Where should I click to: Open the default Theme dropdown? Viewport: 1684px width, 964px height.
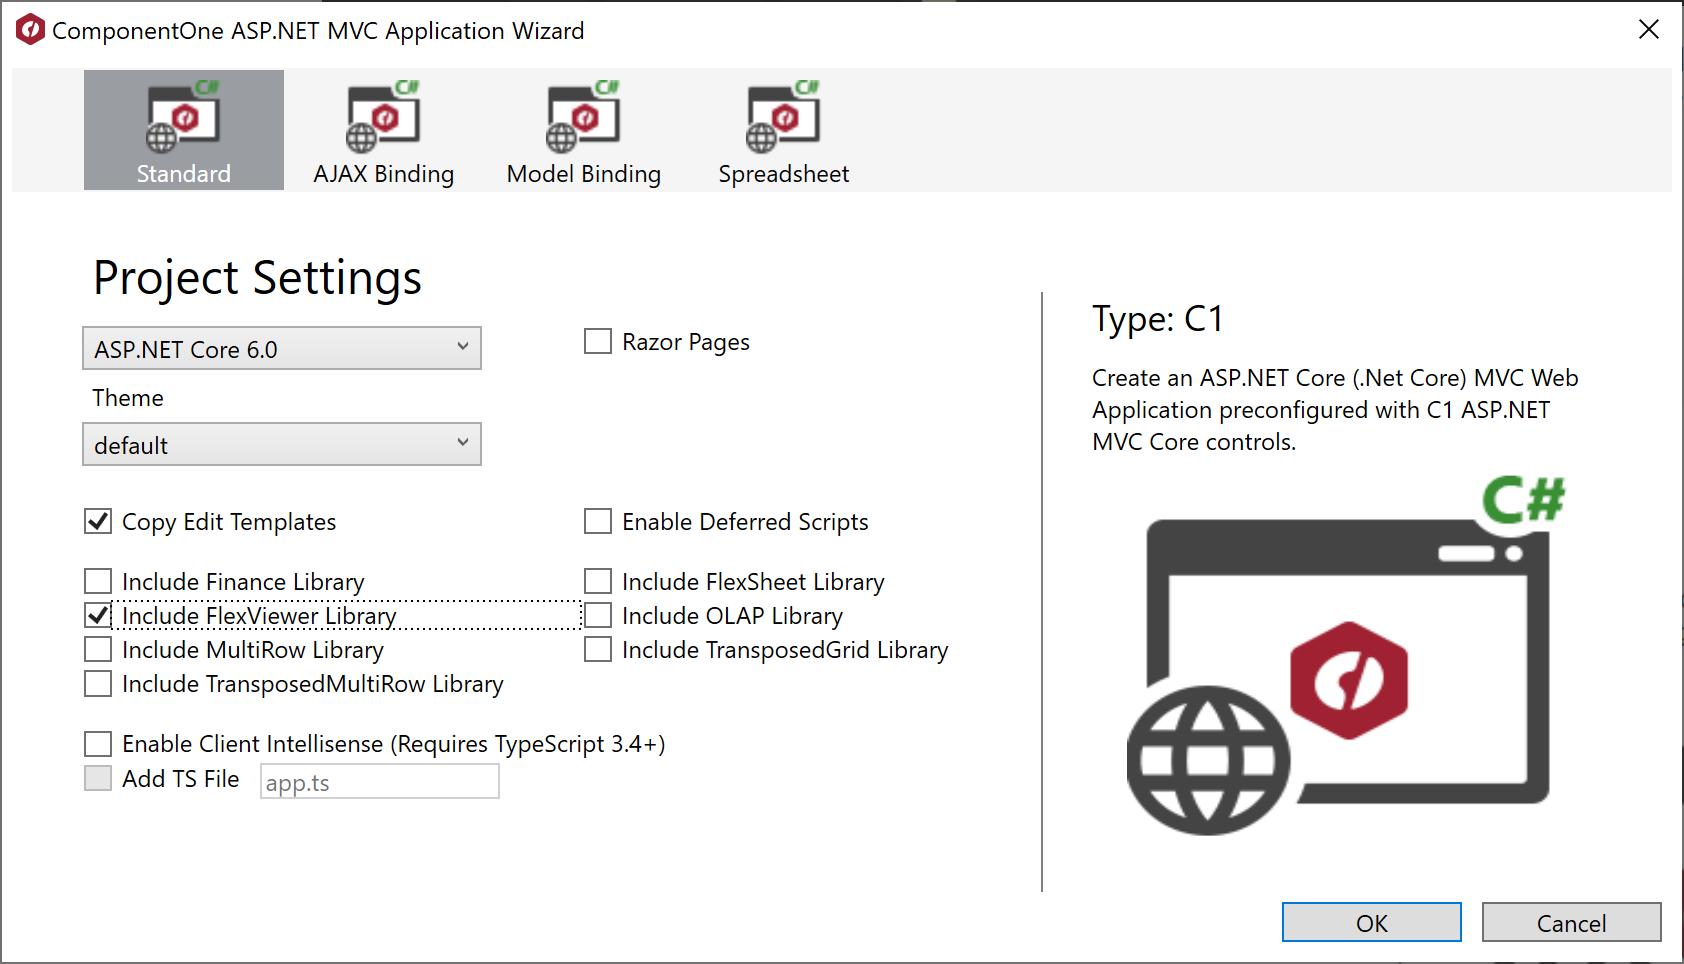[x=282, y=445]
